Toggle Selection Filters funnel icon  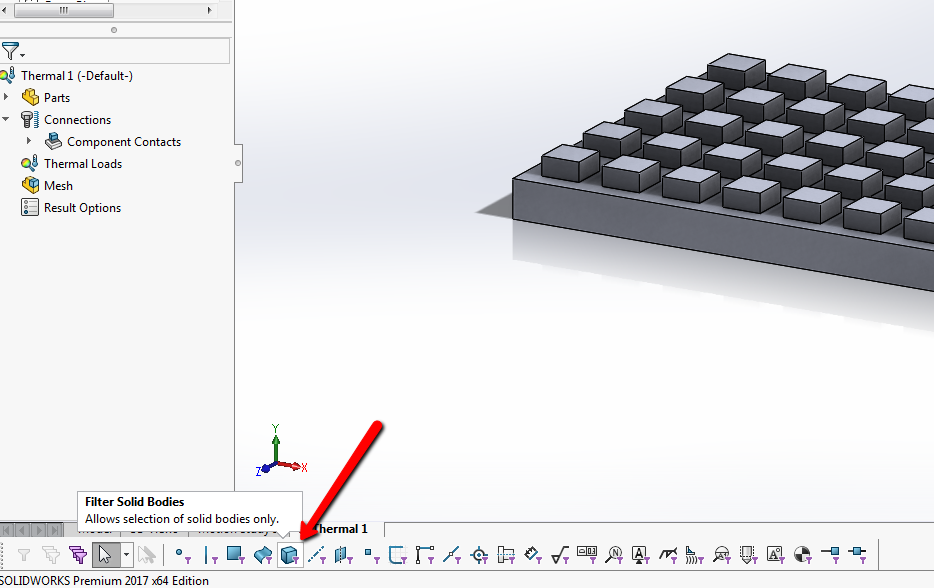pyautogui.click(x=24, y=555)
